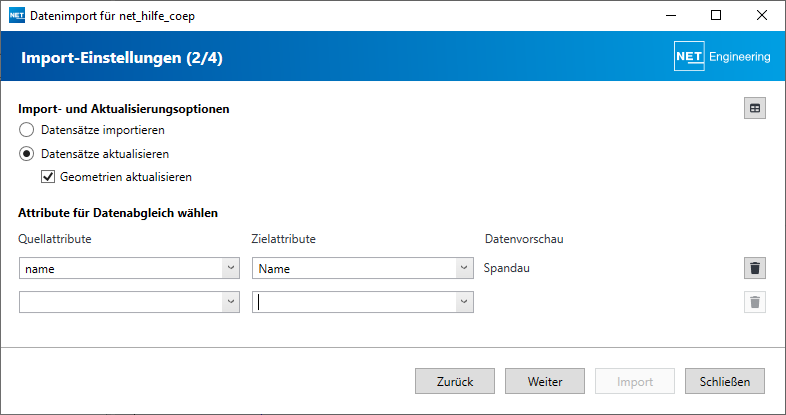The width and height of the screenshot is (786, 415).
Task: Click the Attribute für Datenabgleich wählen heading
Action: click(x=118, y=213)
